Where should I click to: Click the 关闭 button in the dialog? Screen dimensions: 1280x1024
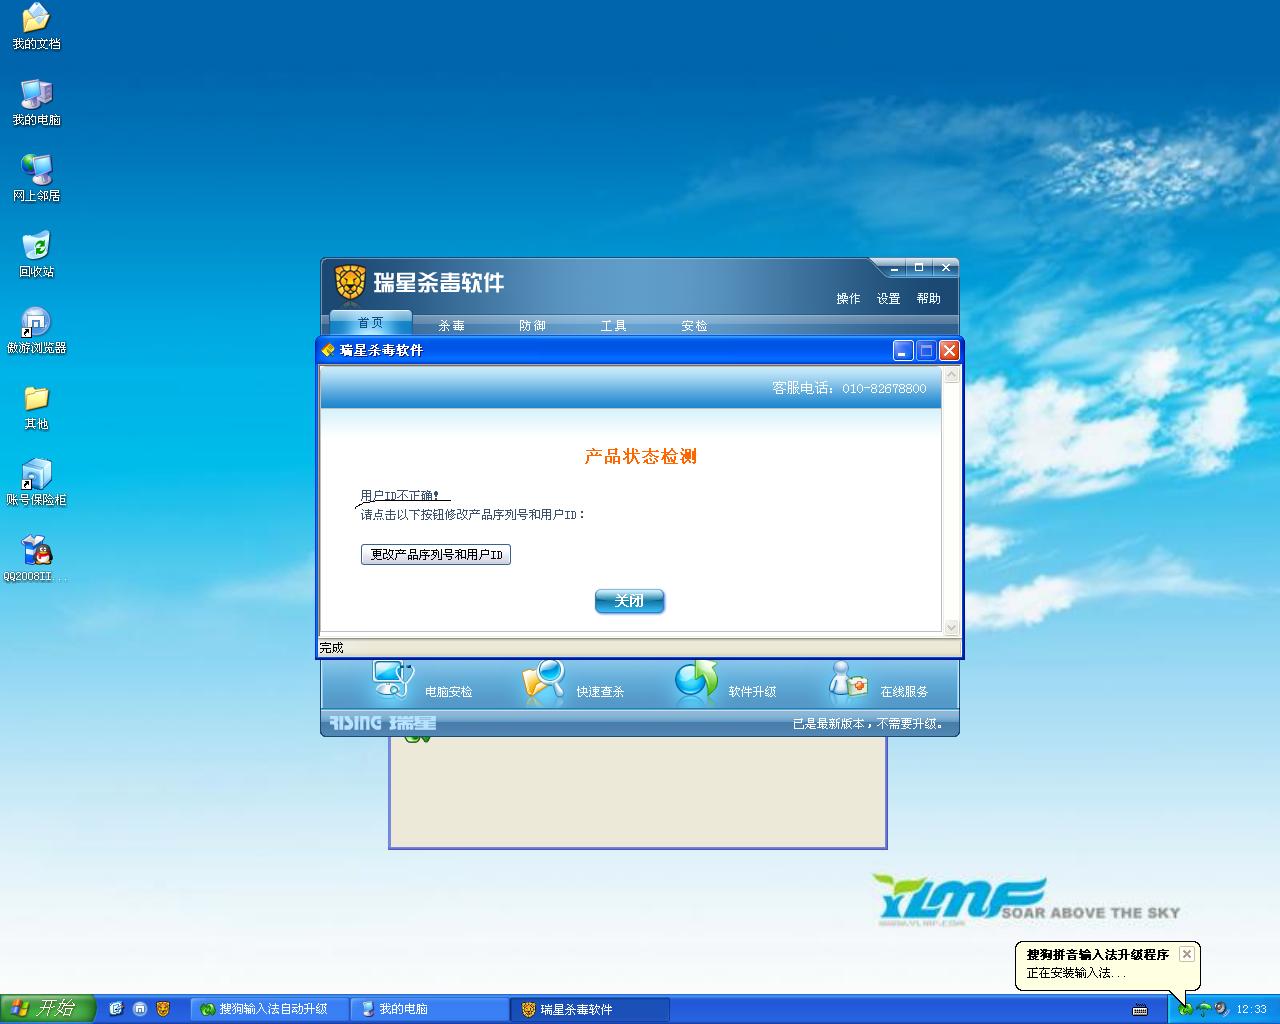coord(630,601)
